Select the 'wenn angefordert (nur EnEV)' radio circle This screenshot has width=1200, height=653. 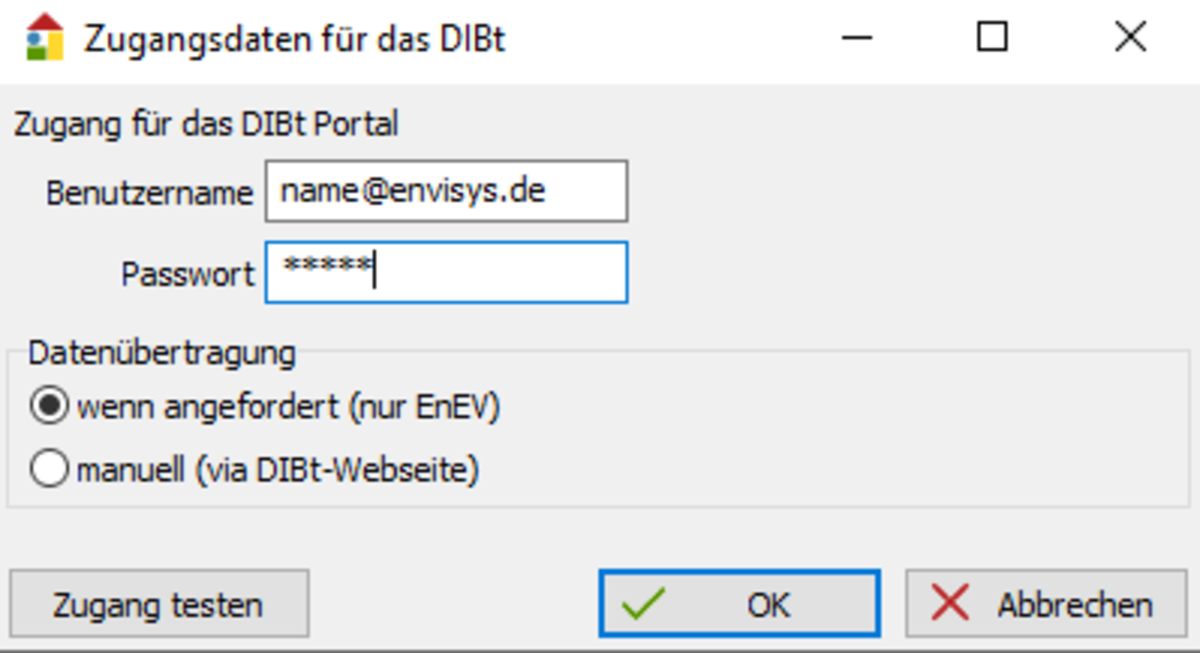coord(49,408)
